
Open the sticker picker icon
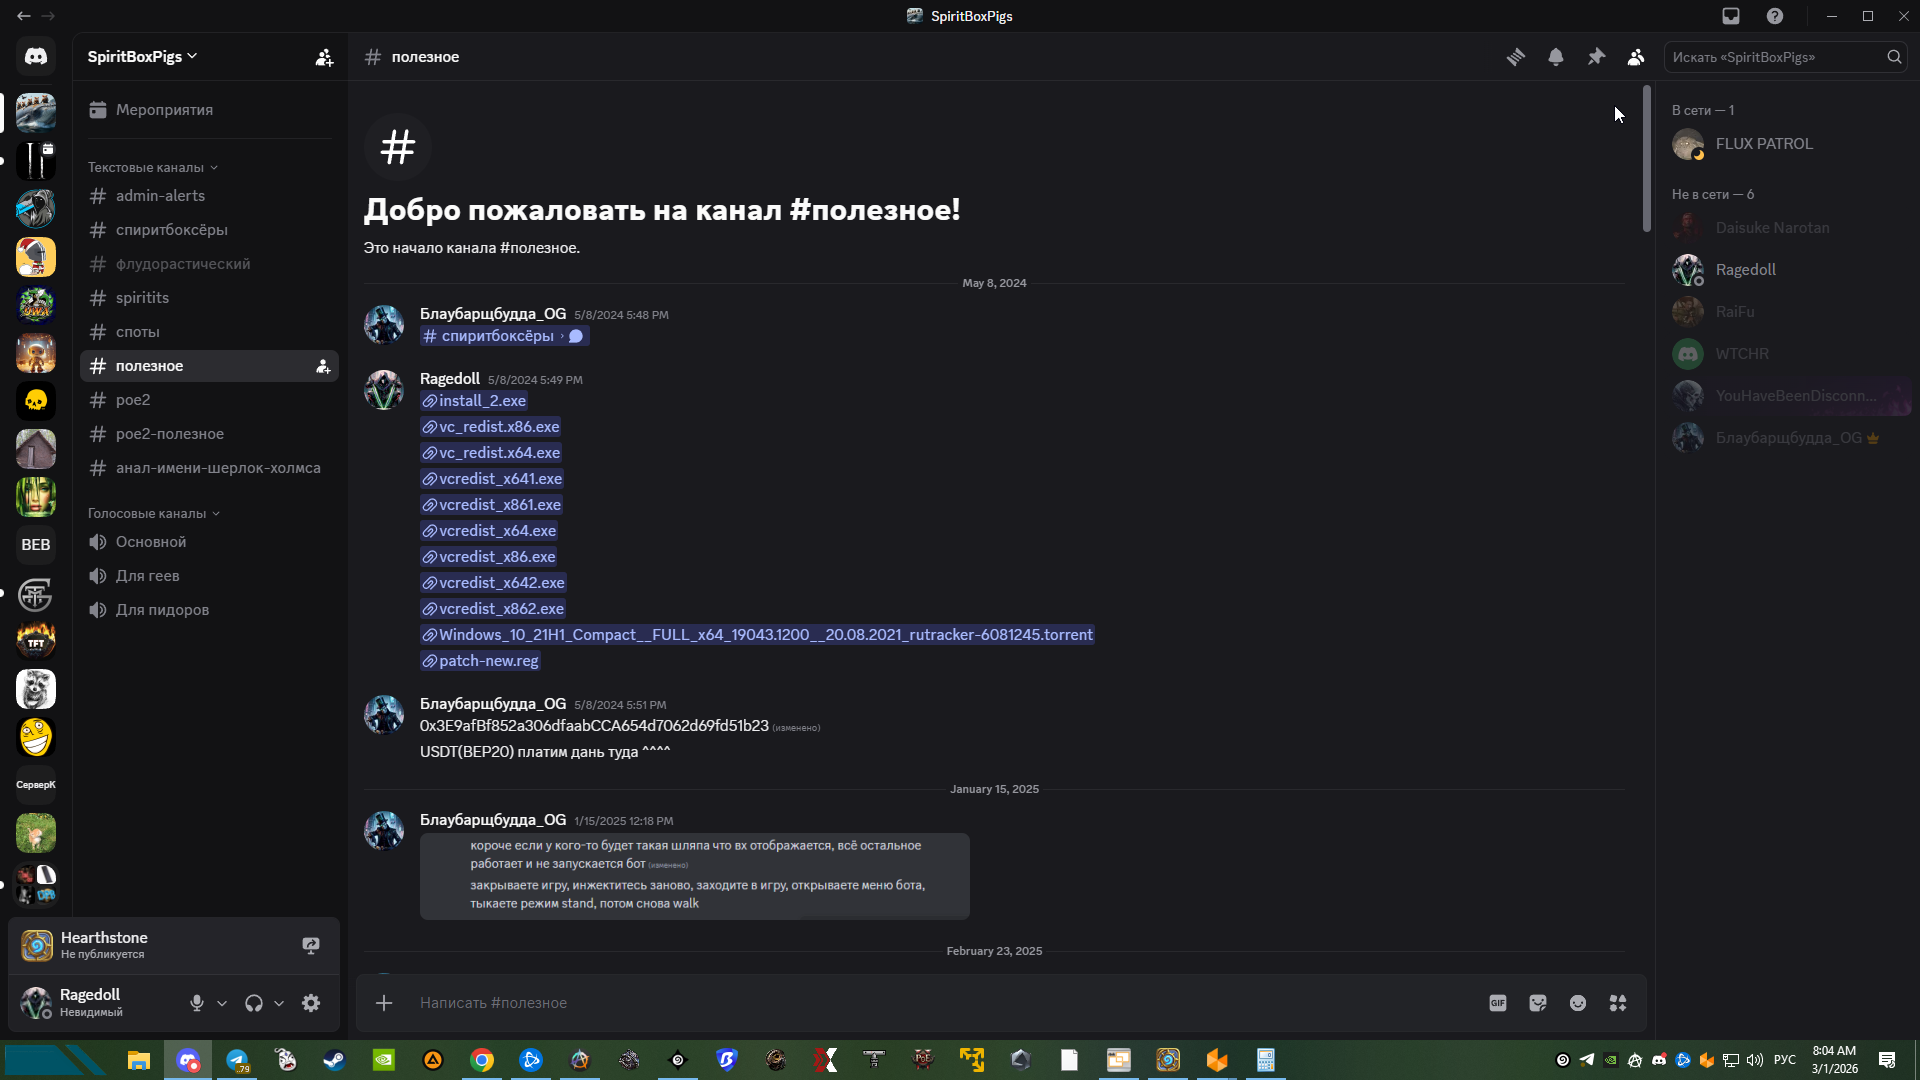pos(1538,1003)
